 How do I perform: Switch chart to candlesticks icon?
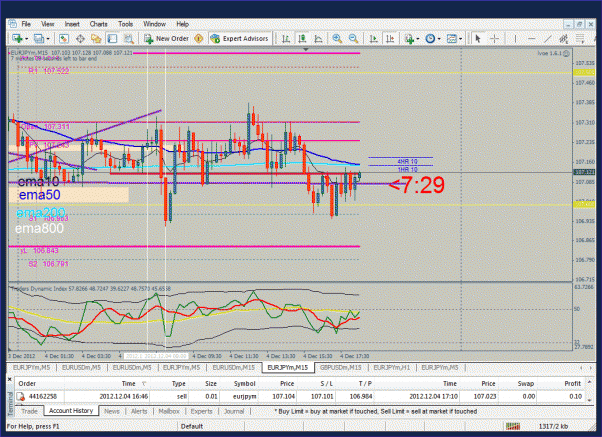(302, 38)
